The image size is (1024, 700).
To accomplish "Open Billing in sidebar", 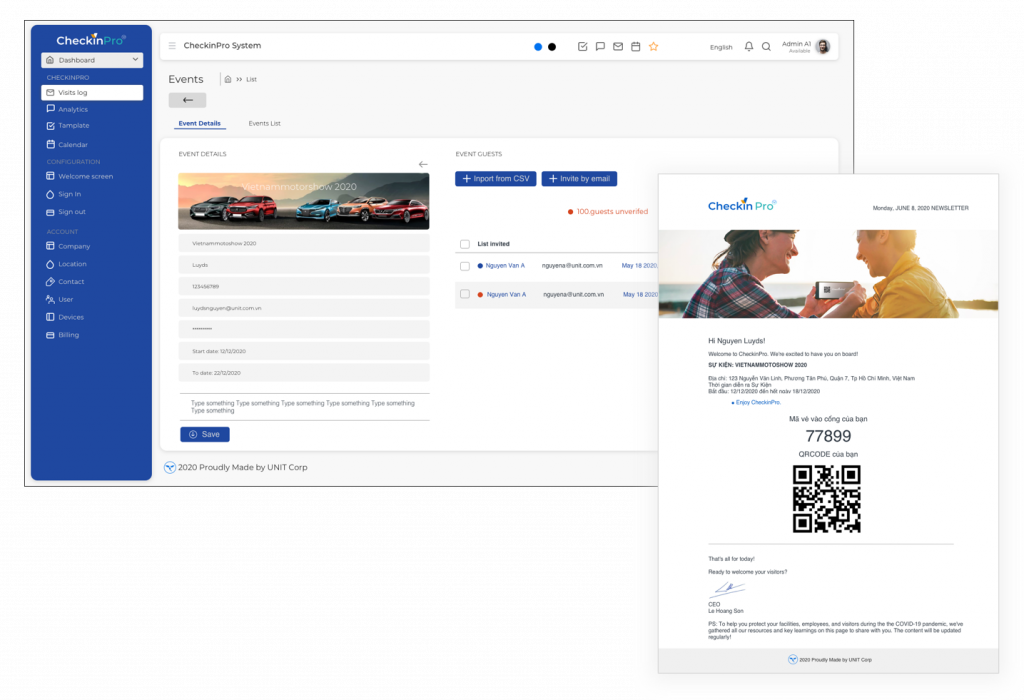I will point(63,334).
